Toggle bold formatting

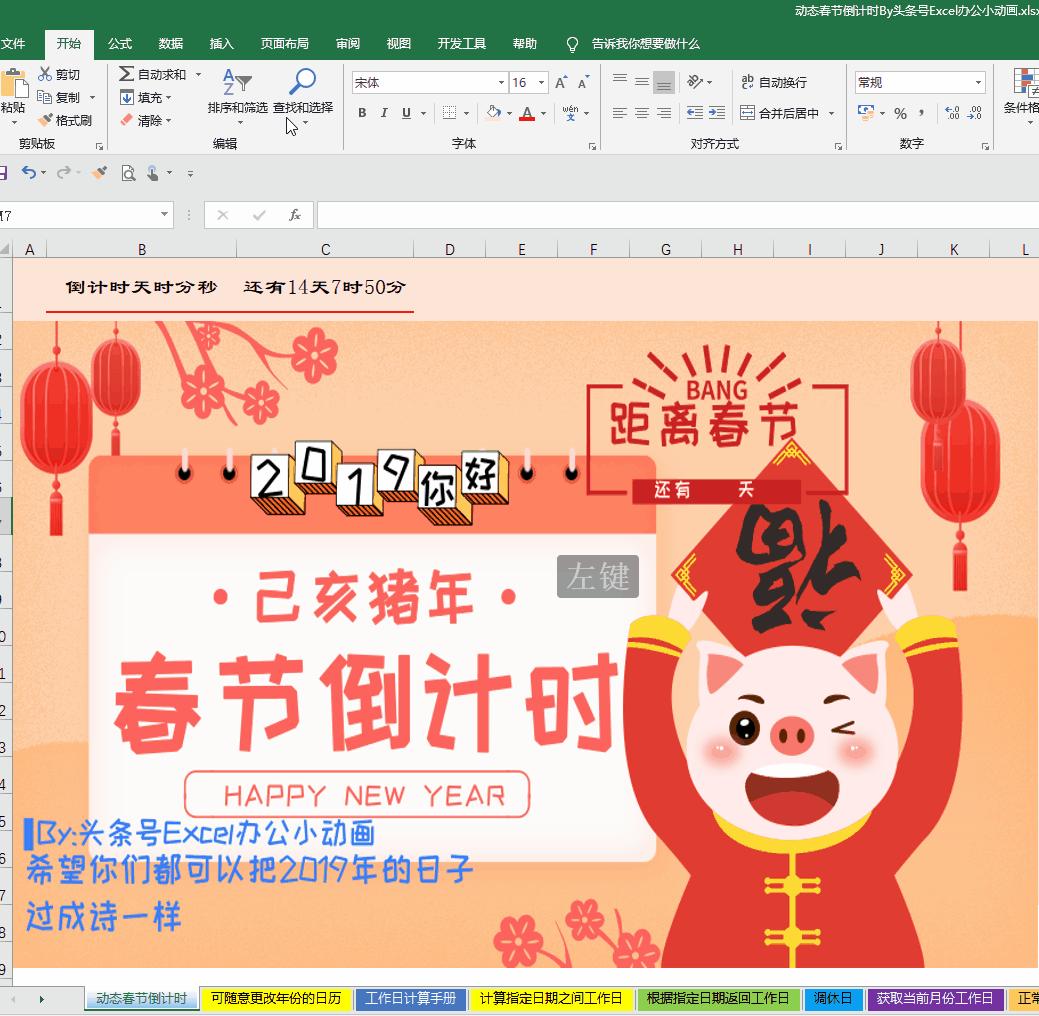click(x=361, y=113)
